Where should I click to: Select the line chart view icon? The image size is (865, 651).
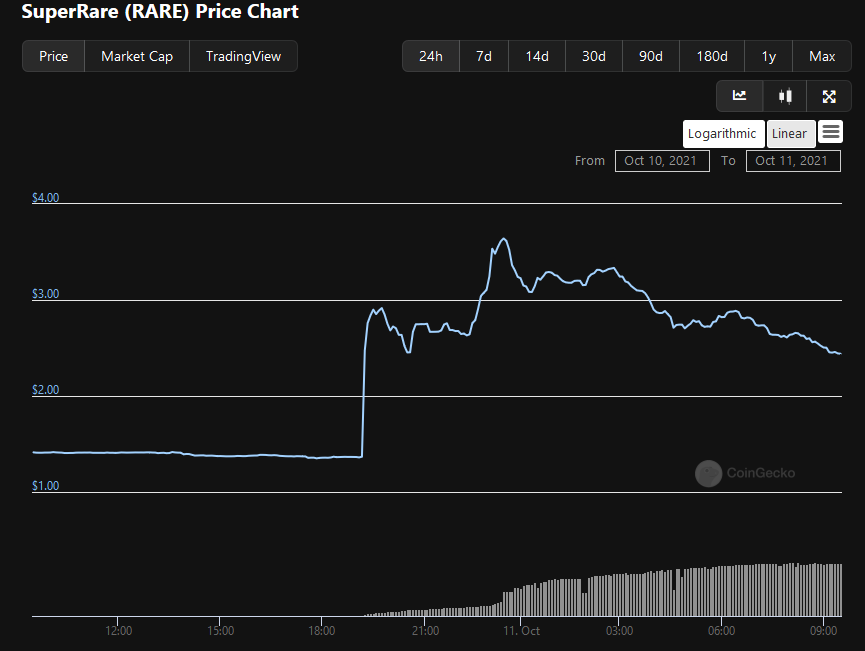coord(739,96)
